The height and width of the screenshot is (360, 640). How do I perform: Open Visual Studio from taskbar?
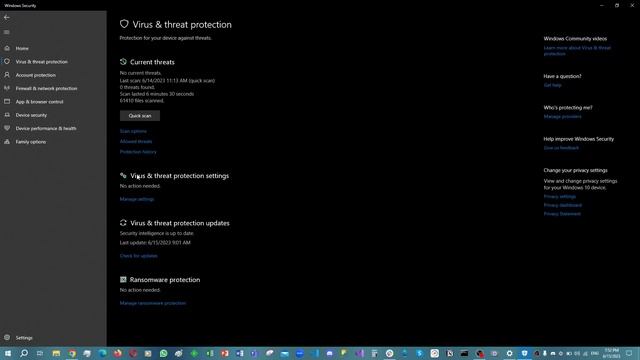click(x=359, y=353)
